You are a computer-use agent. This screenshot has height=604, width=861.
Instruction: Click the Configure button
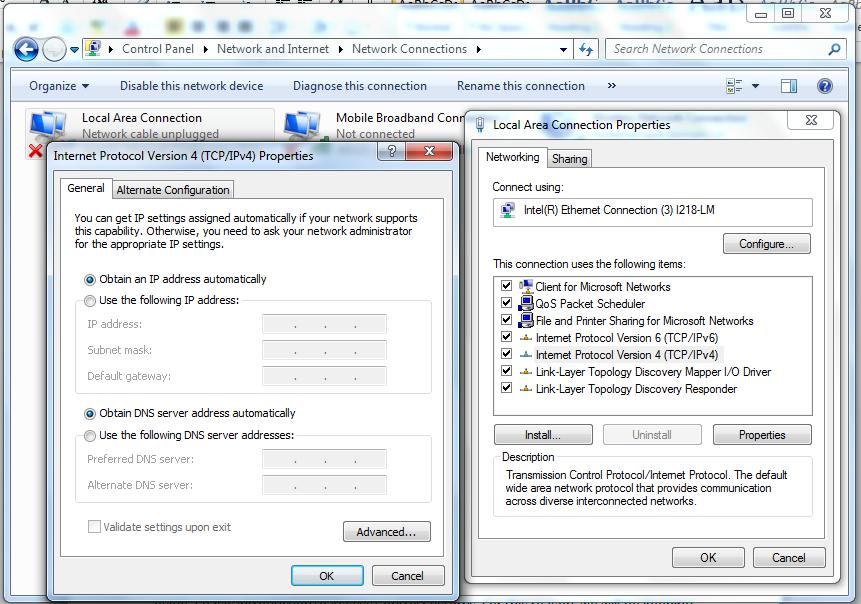point(767,244)
